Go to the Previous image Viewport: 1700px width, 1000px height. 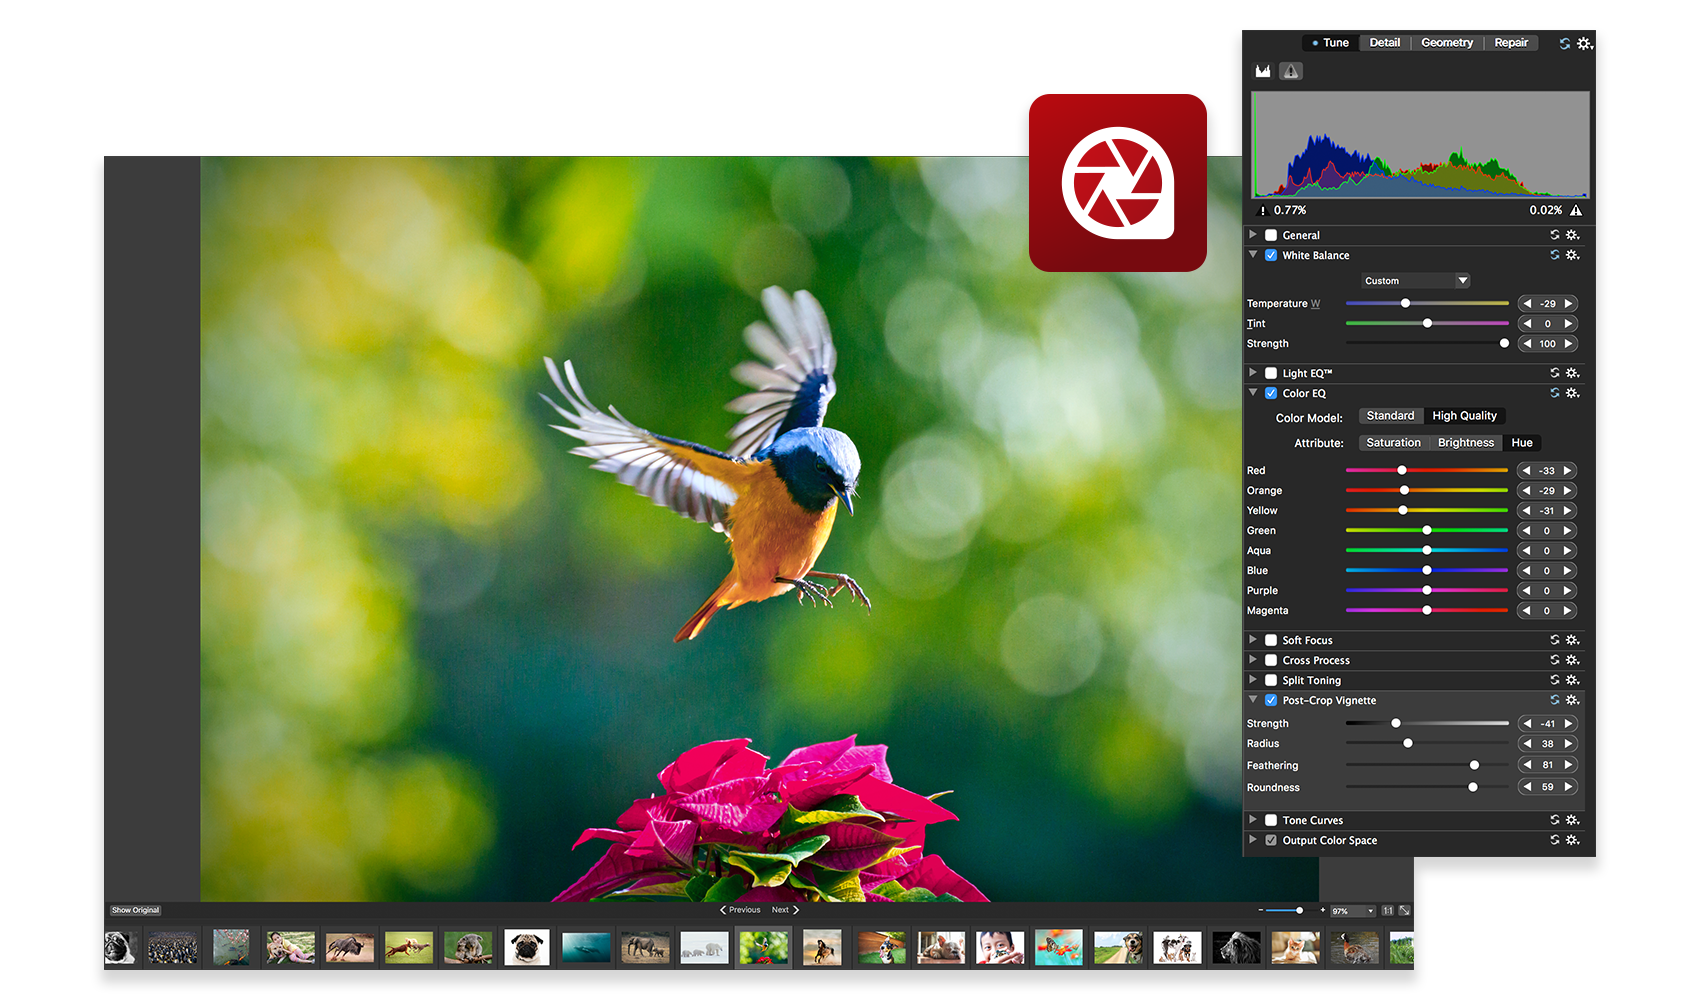point(740,910)
